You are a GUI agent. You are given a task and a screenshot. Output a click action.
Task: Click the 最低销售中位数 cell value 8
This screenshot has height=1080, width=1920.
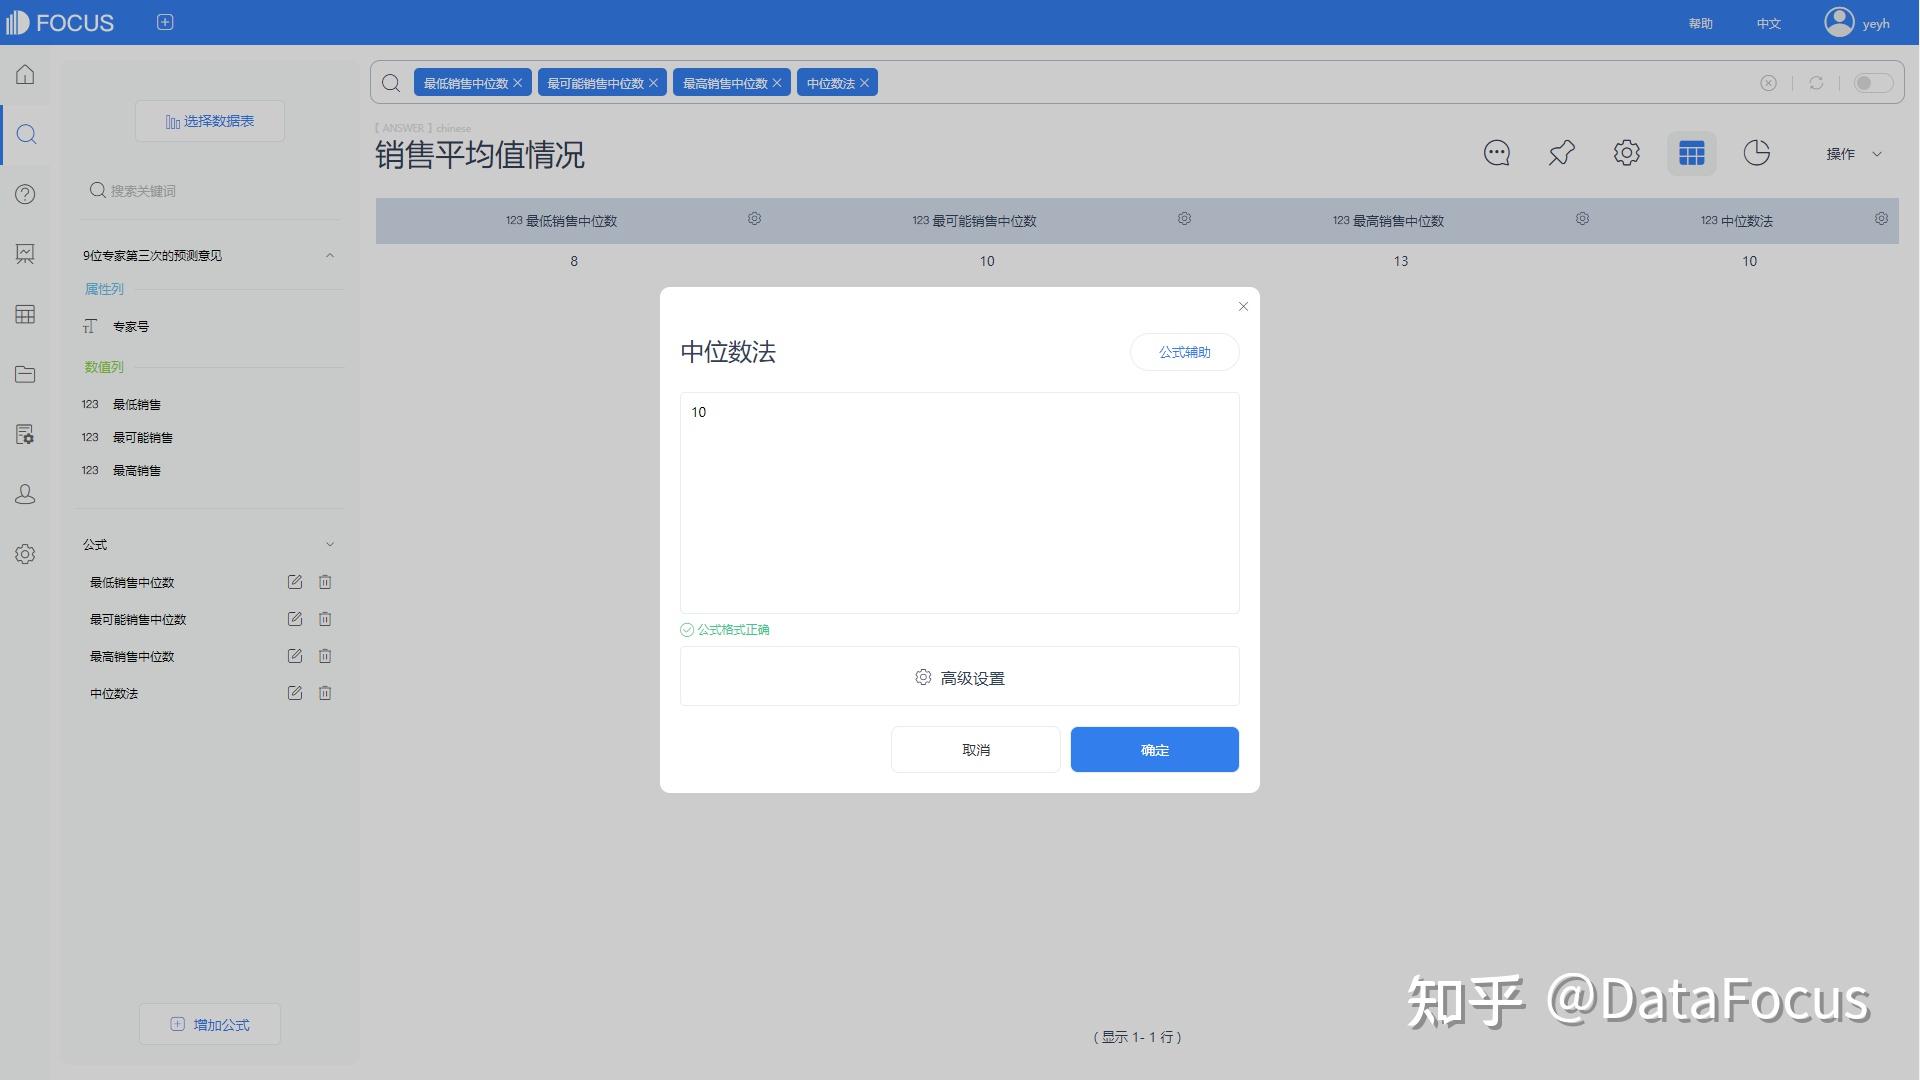click(x=574, y=261)
